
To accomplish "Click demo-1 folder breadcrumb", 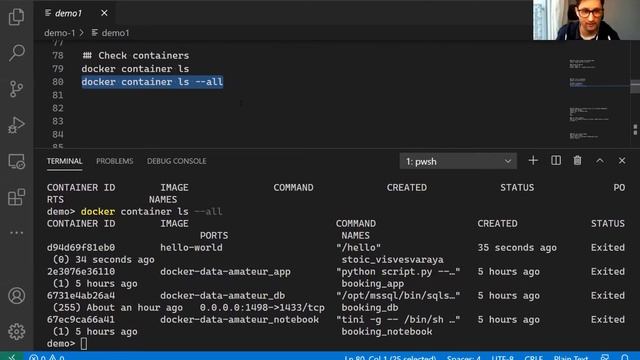I will [60, 33].
